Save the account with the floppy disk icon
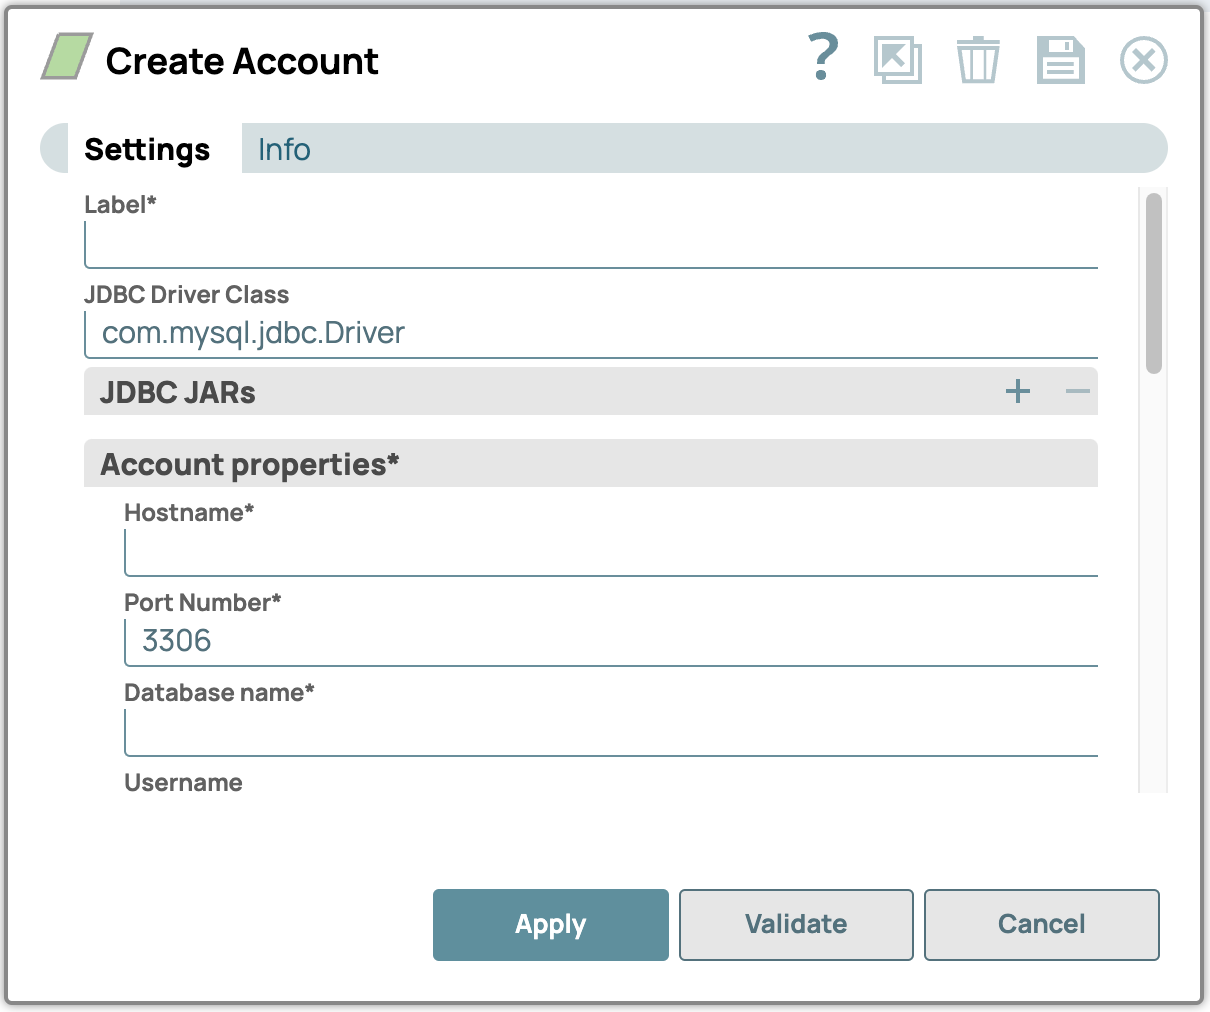 tap(1060, 60)
